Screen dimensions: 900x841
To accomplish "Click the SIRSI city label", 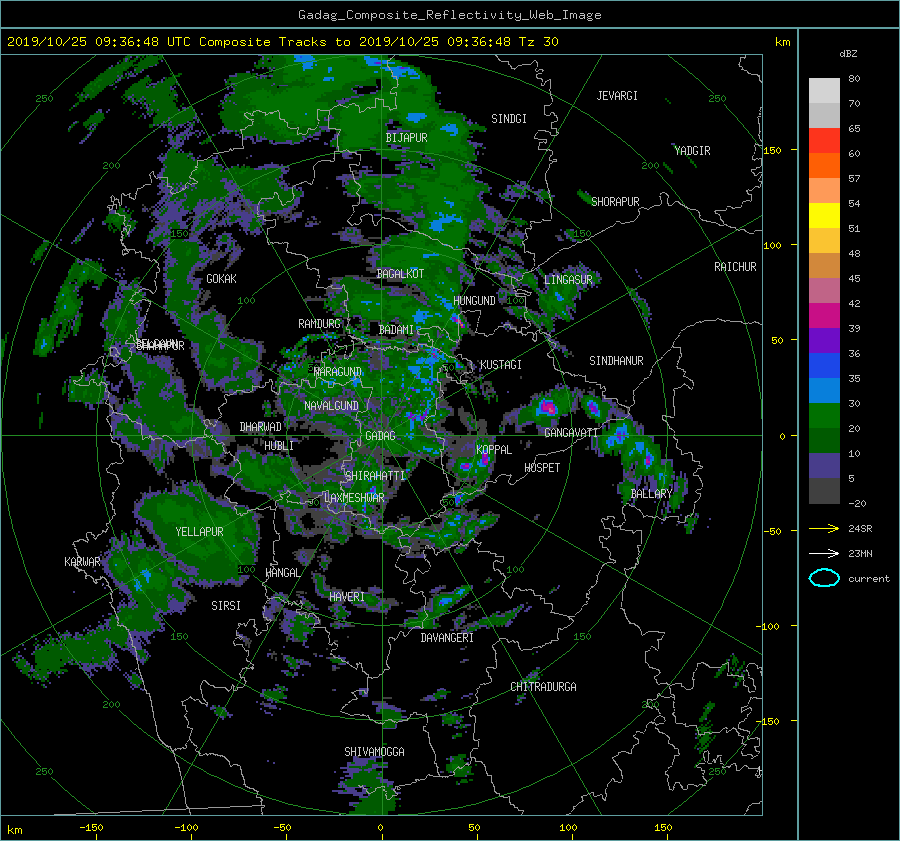I will pos(226,606).
